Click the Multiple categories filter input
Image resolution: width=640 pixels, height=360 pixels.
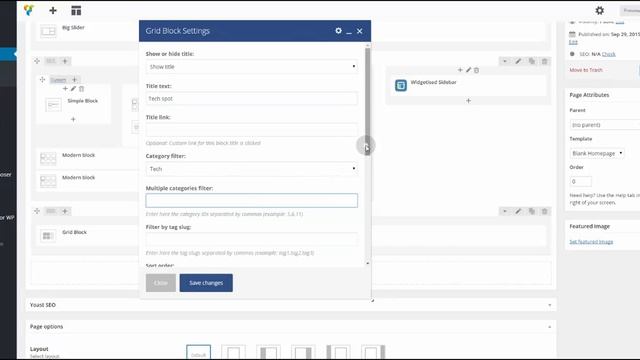tap(251, 200)
